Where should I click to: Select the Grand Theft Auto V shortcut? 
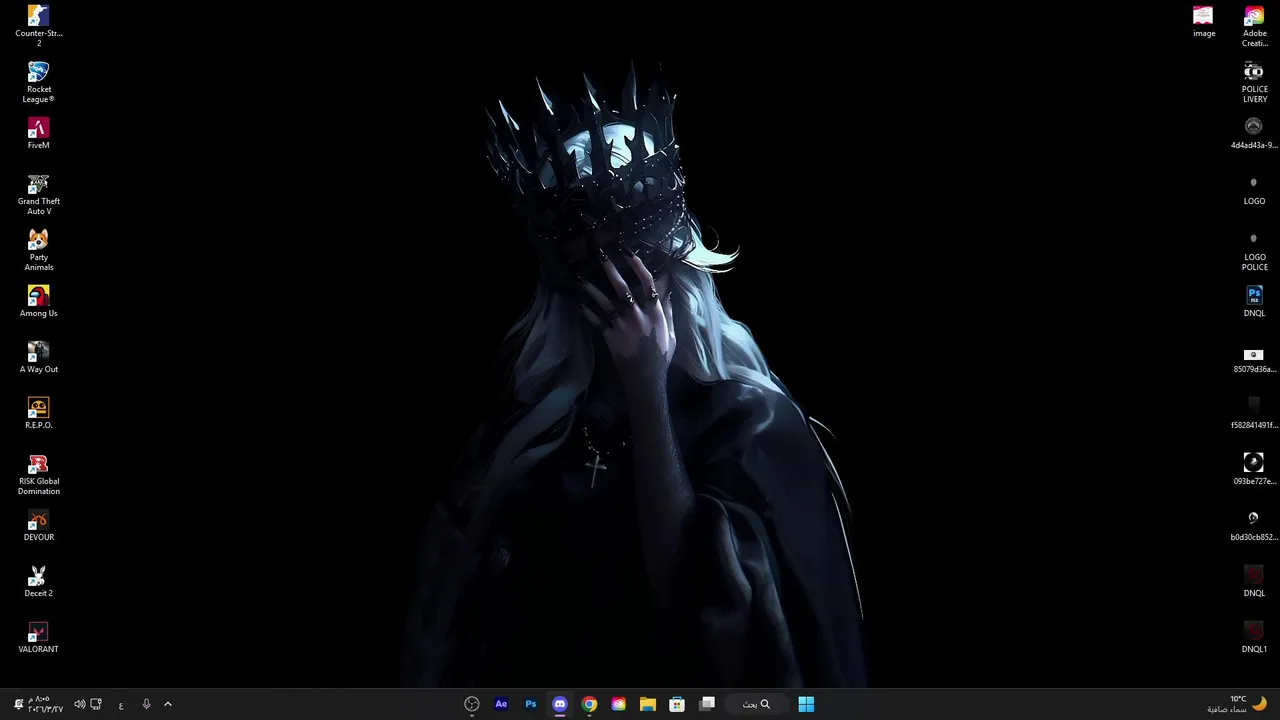[x=38, y=194]
